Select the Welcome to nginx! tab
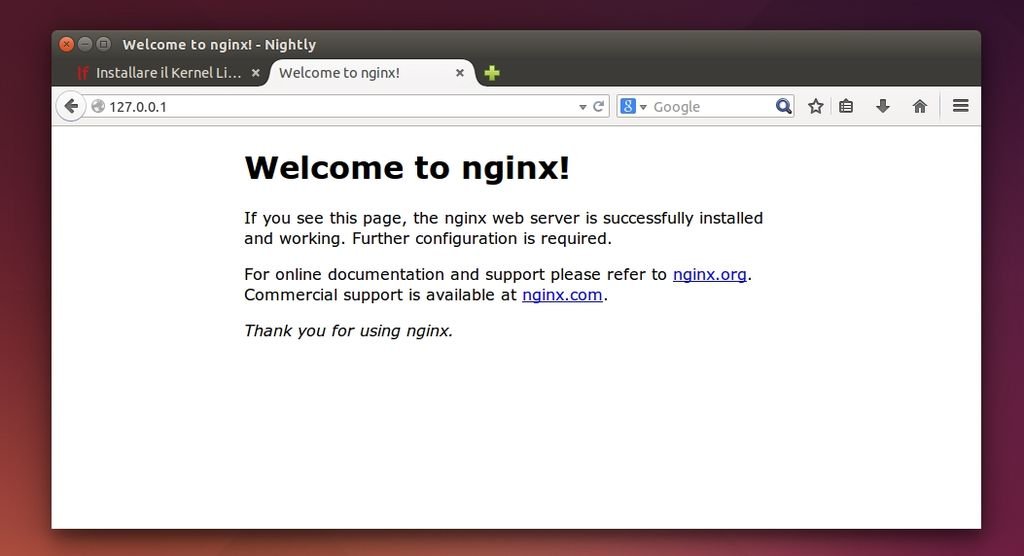This screenshot has width=1024, height=556. coord(370,73)
